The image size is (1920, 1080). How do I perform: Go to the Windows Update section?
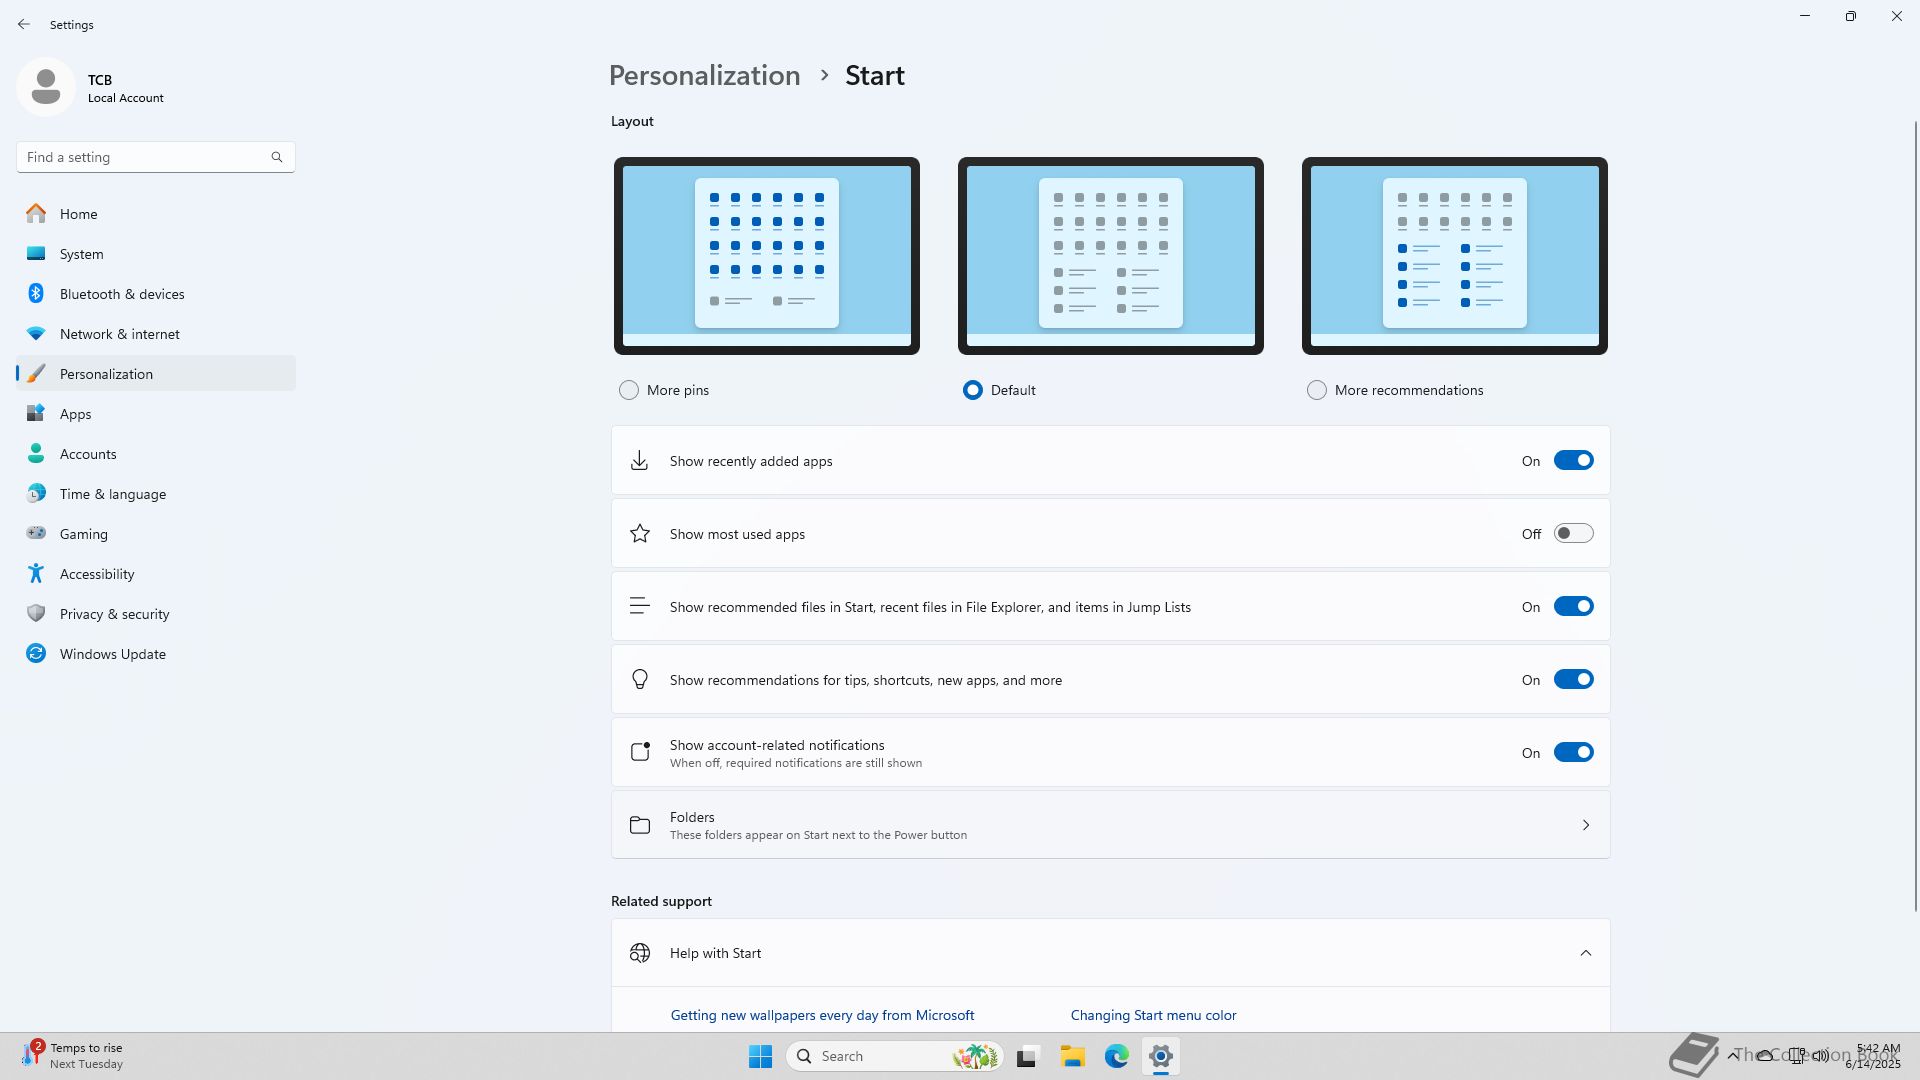click(112, 654)
